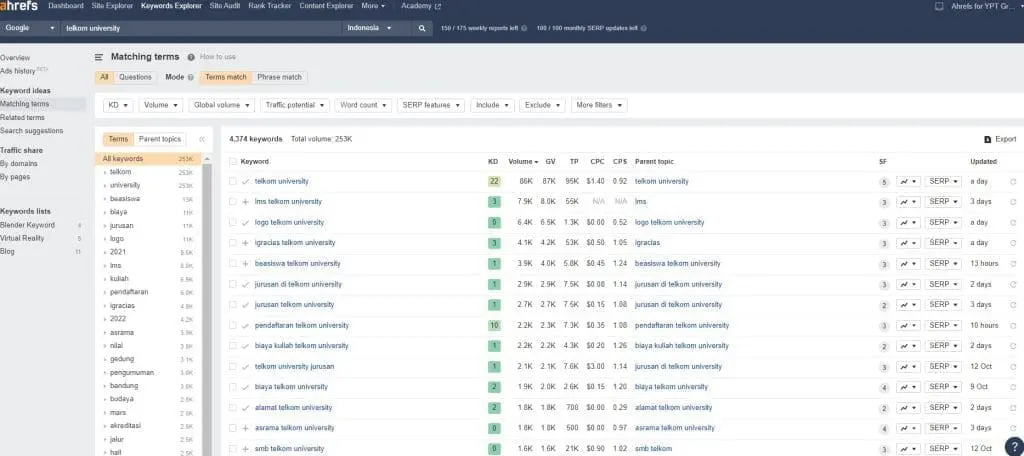Click the search magnifier button
The width and height of the screenshot is (1024, 456).
pos(422,28)
